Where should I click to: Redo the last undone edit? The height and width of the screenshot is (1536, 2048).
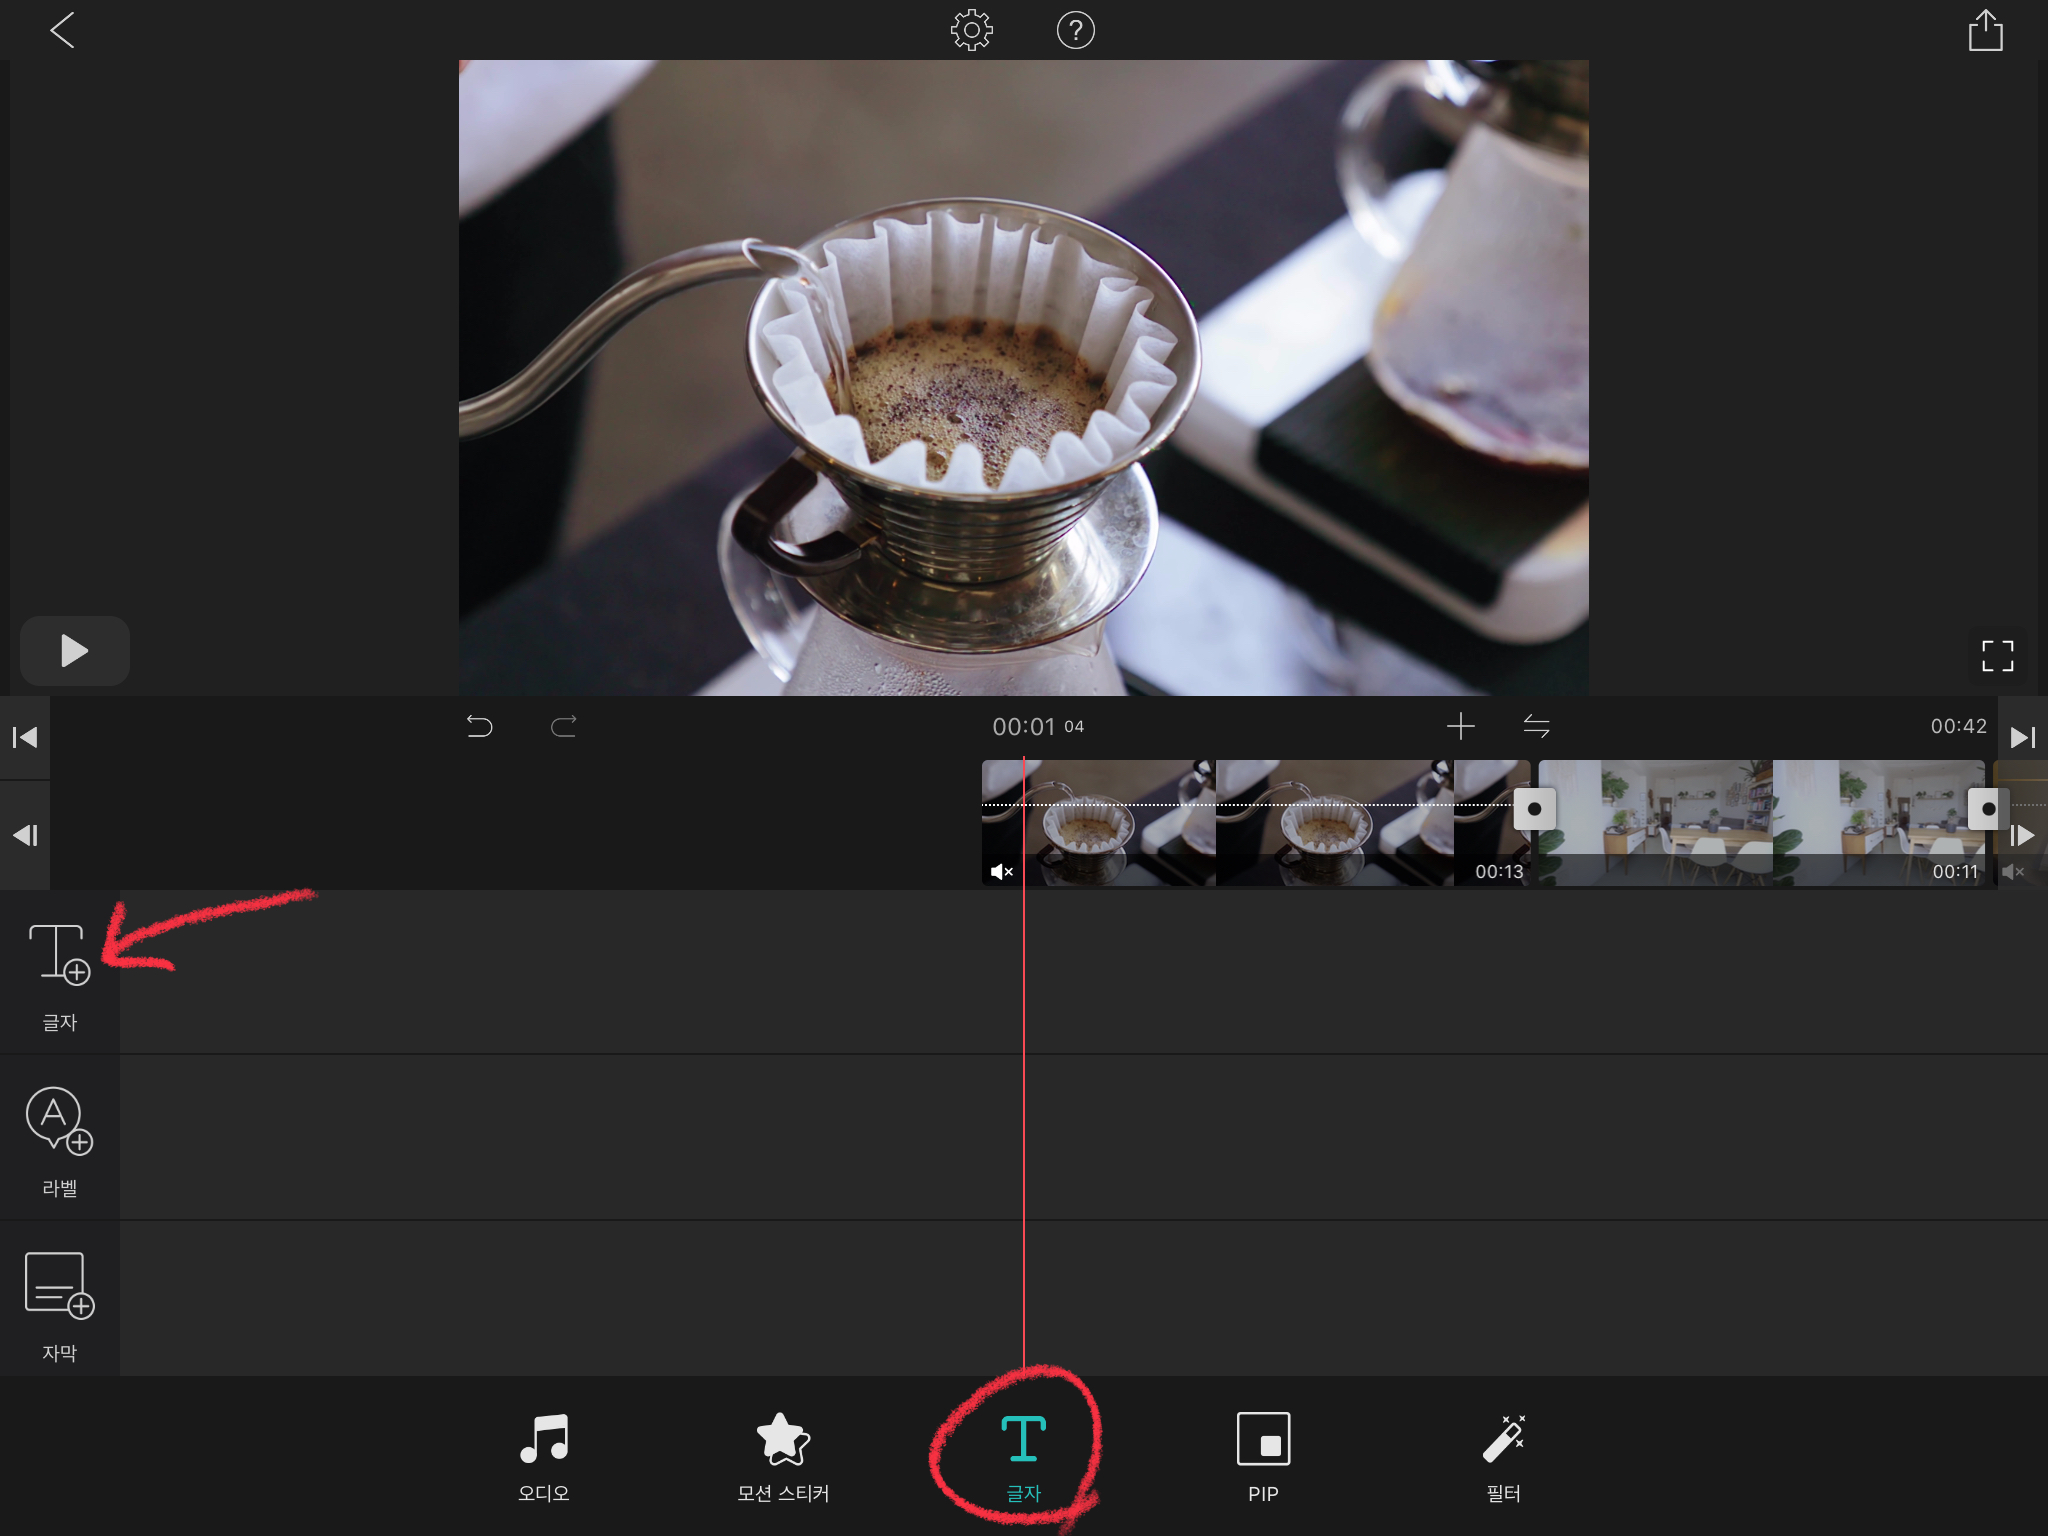(564, 726)
